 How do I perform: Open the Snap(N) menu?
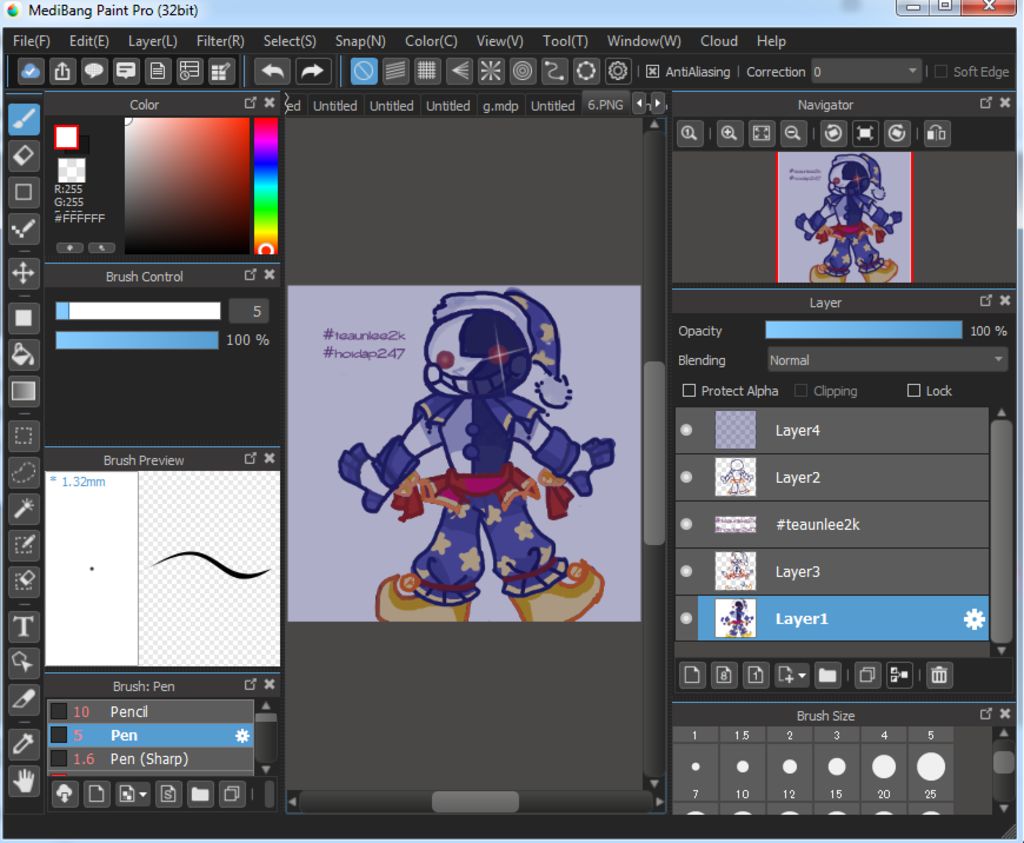click(360, 40)
